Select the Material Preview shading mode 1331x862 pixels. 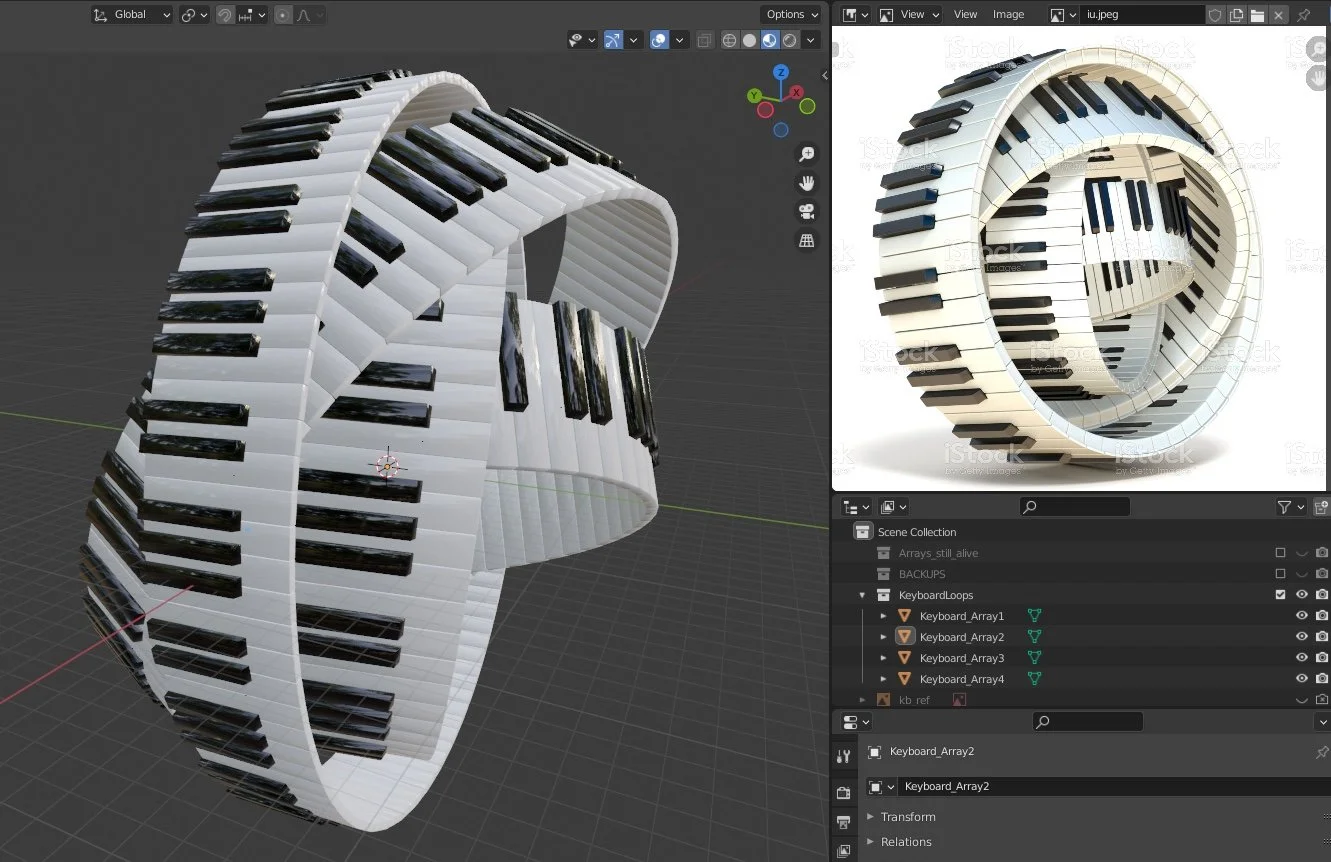tap(769, 40)
